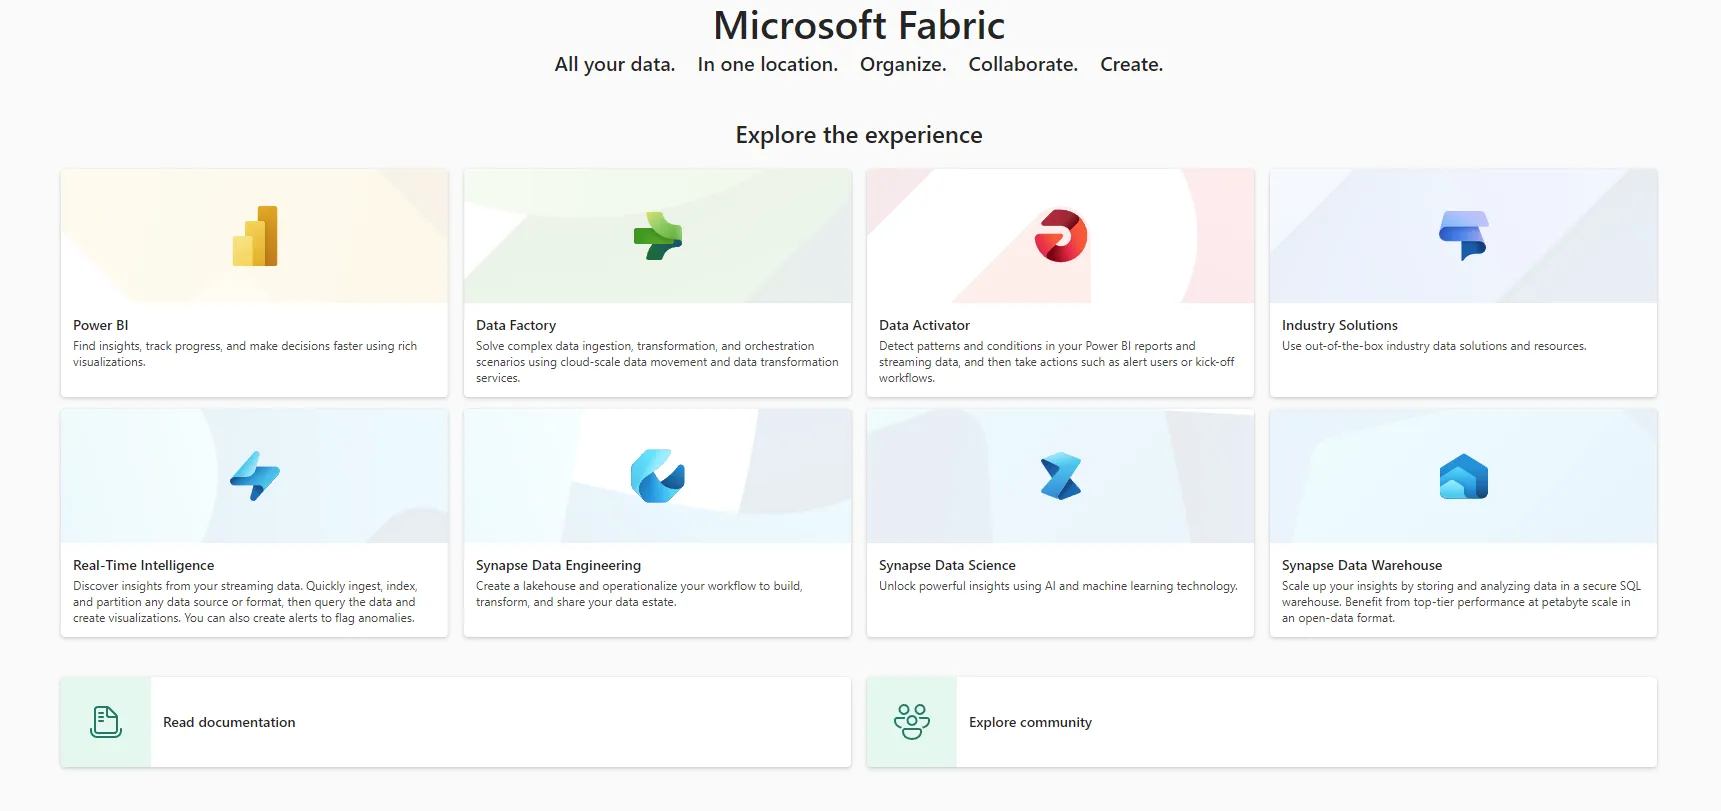Click the 'All your data.' tagline
This screenshot has width=1721, height=811.
click(x=615, y=64)
